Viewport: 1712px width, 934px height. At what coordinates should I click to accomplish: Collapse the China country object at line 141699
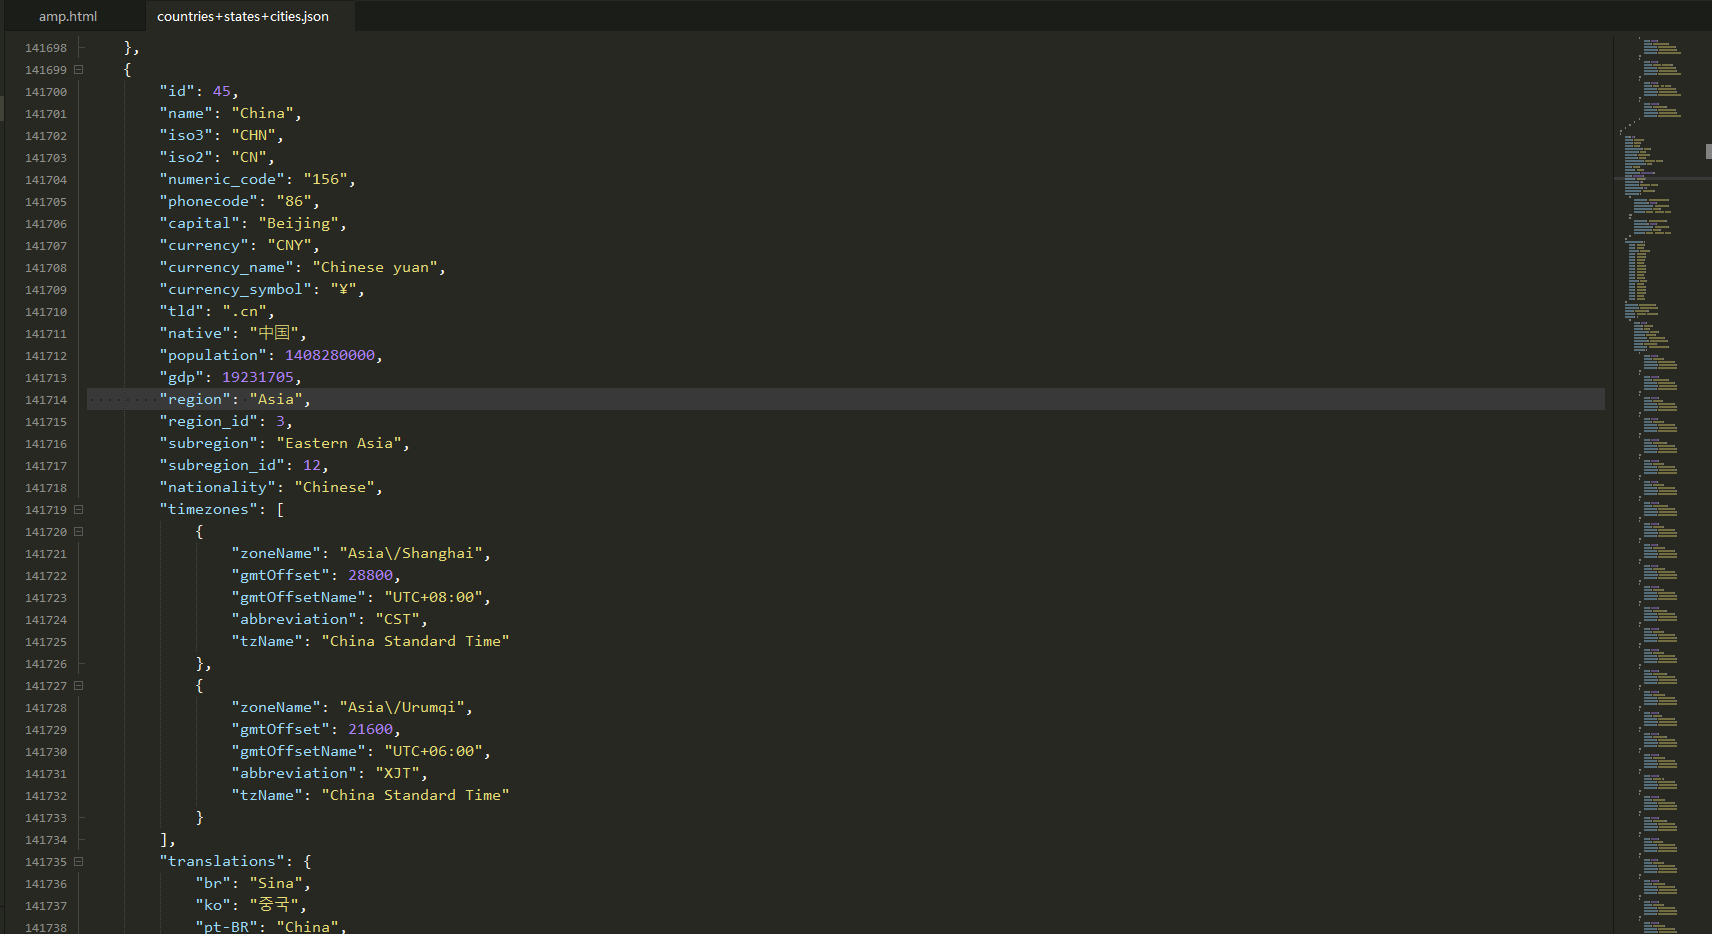pos(78,70)
